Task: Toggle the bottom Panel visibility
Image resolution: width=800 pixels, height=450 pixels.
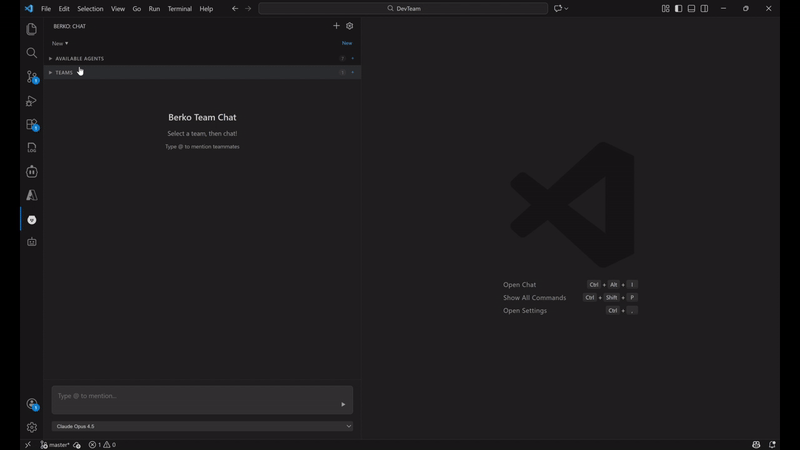Action: (x=691, y=8)
